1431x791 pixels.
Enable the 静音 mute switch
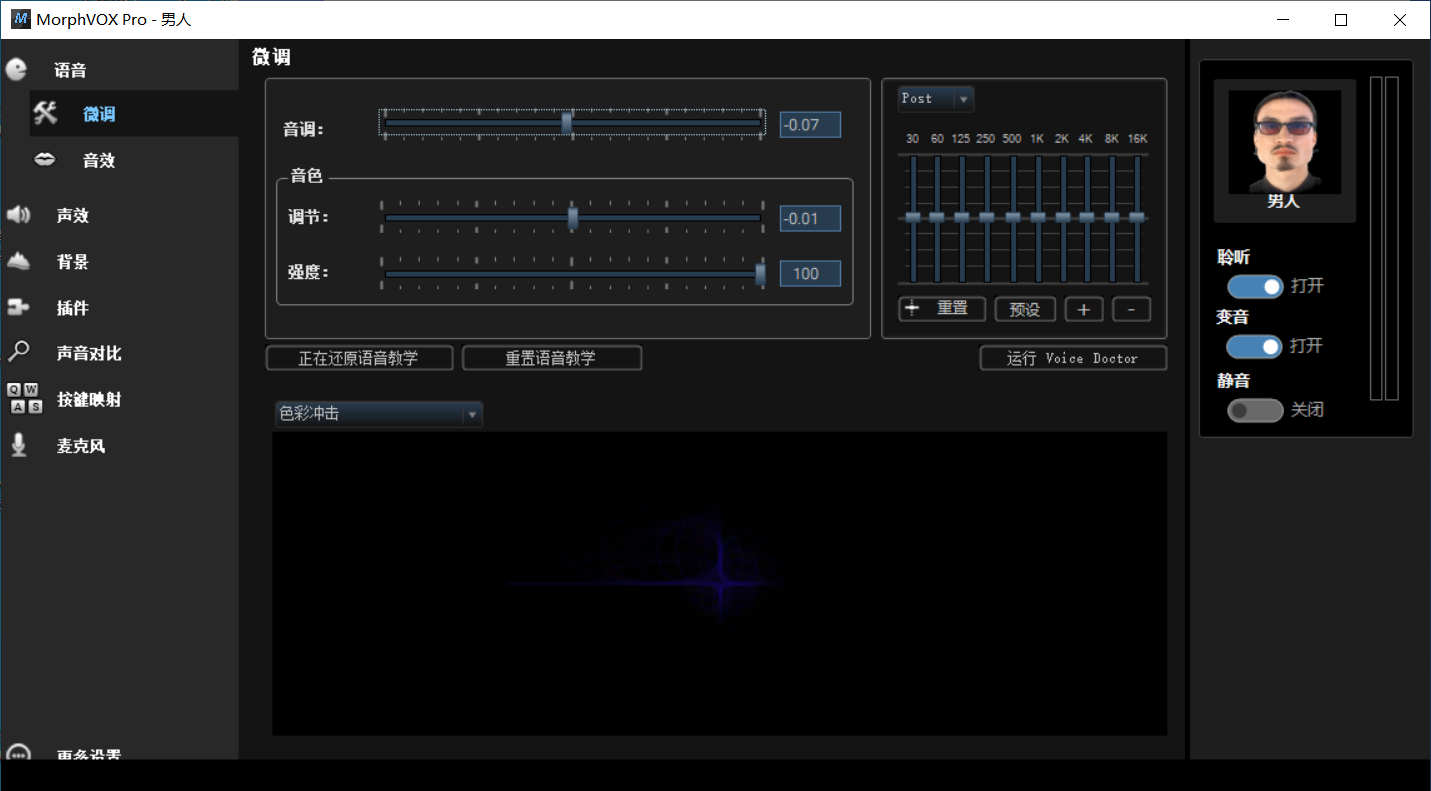click(1255, 410)
